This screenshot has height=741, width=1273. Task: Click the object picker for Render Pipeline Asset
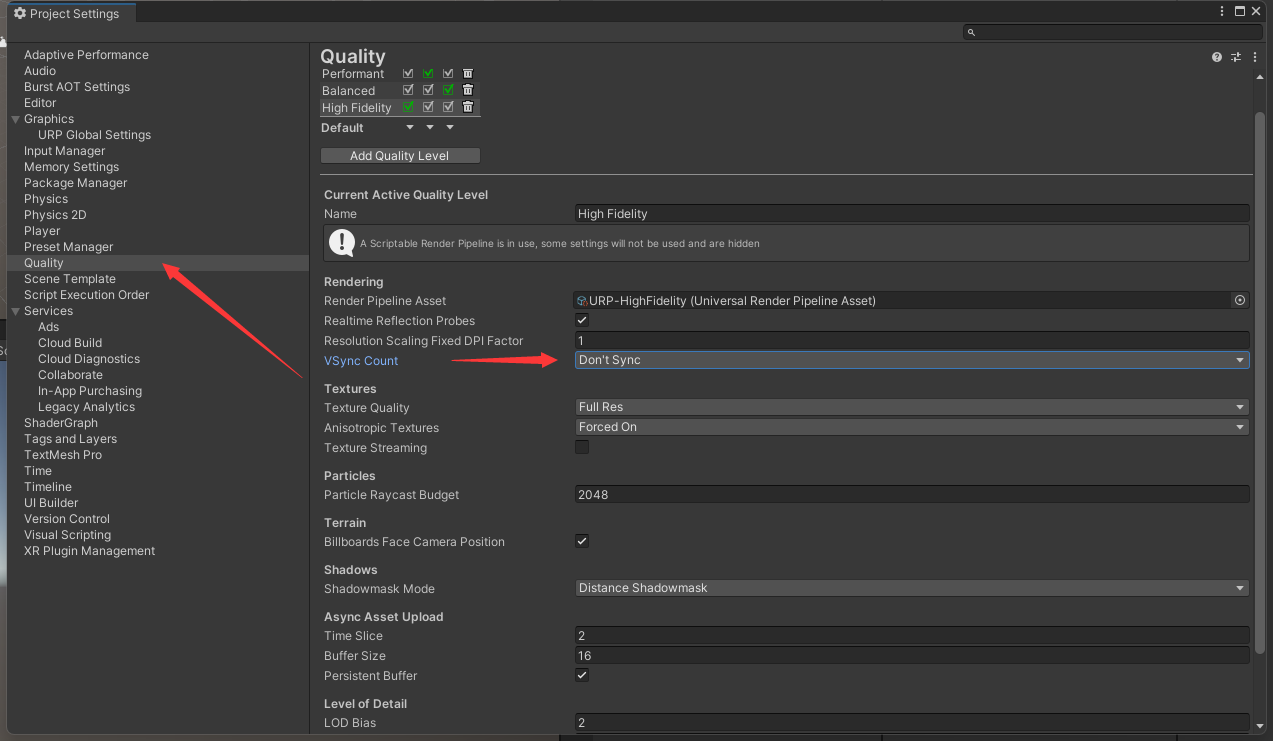(x=1240, y=301)
